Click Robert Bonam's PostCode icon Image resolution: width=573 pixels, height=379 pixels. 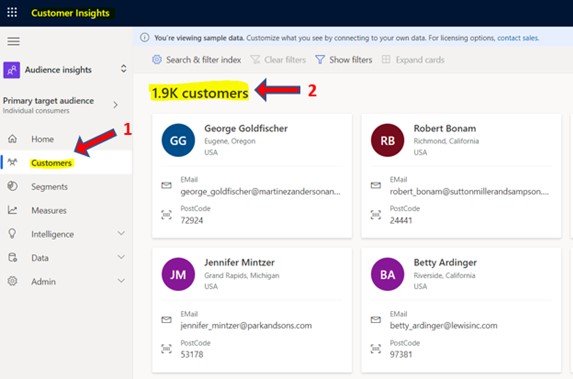(376, 215)
